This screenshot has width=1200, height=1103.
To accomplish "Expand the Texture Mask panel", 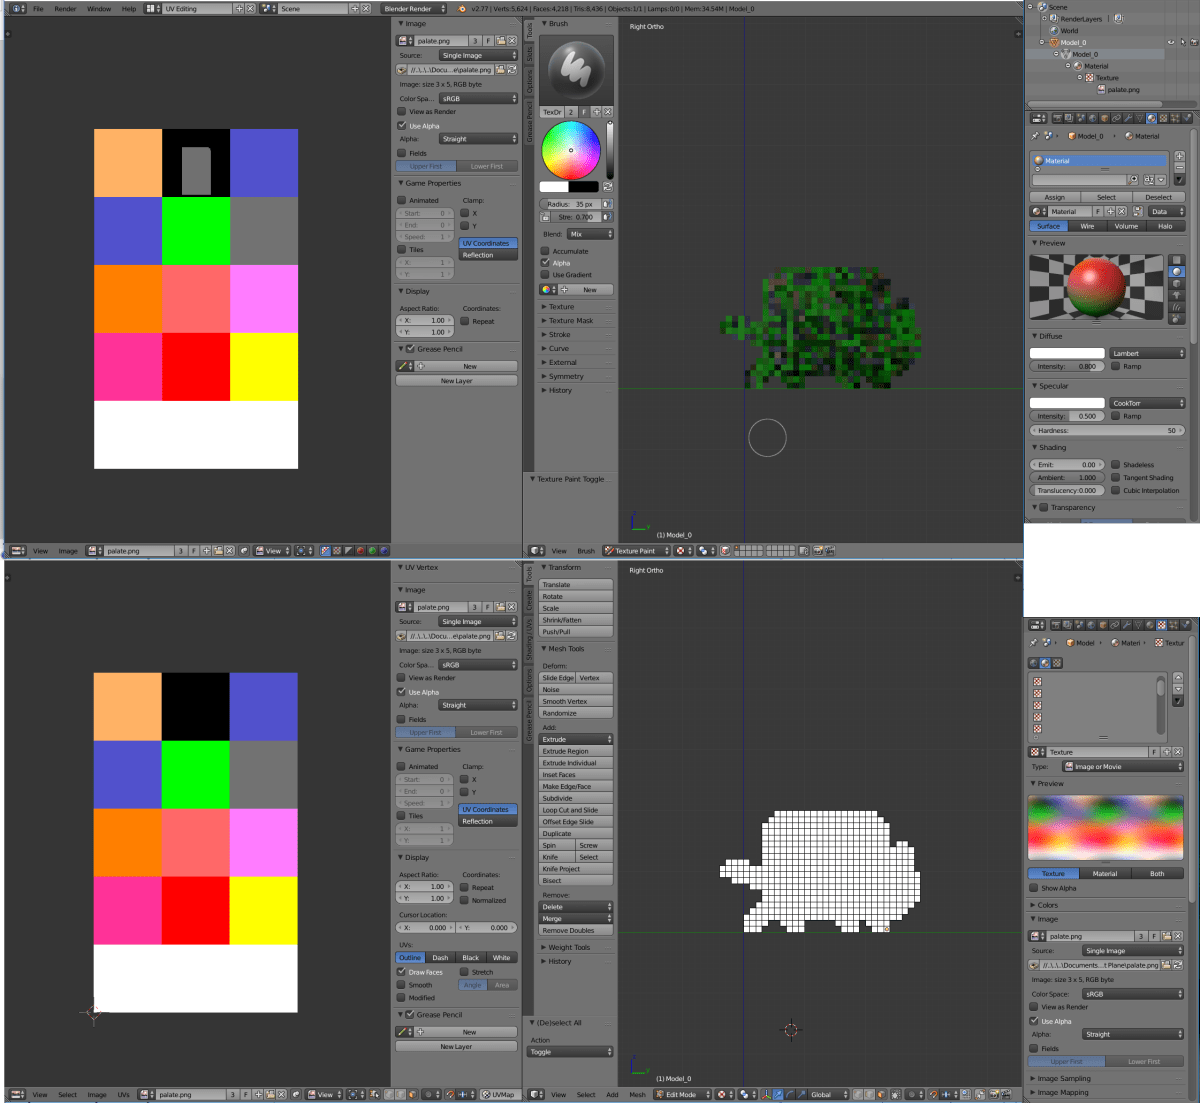I will point(570,321).
